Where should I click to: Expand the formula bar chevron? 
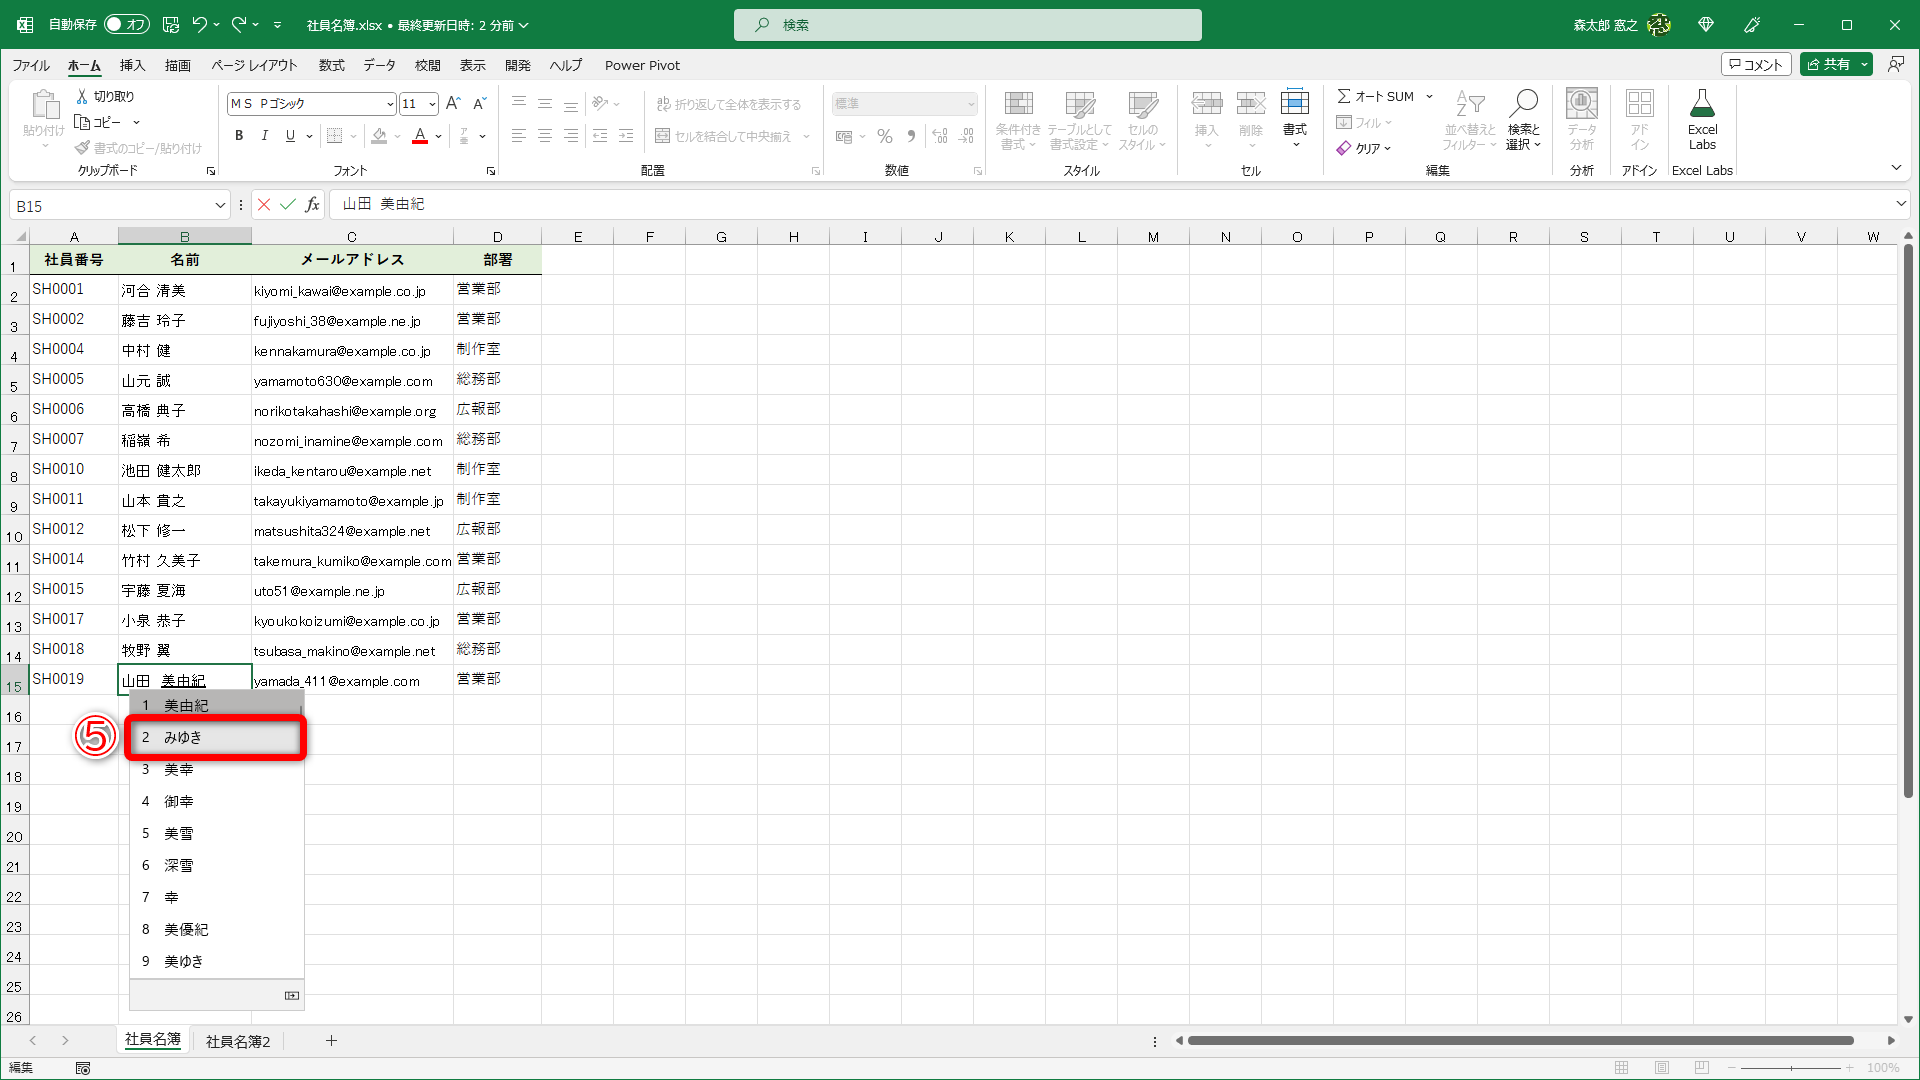tap(1900, 204)
